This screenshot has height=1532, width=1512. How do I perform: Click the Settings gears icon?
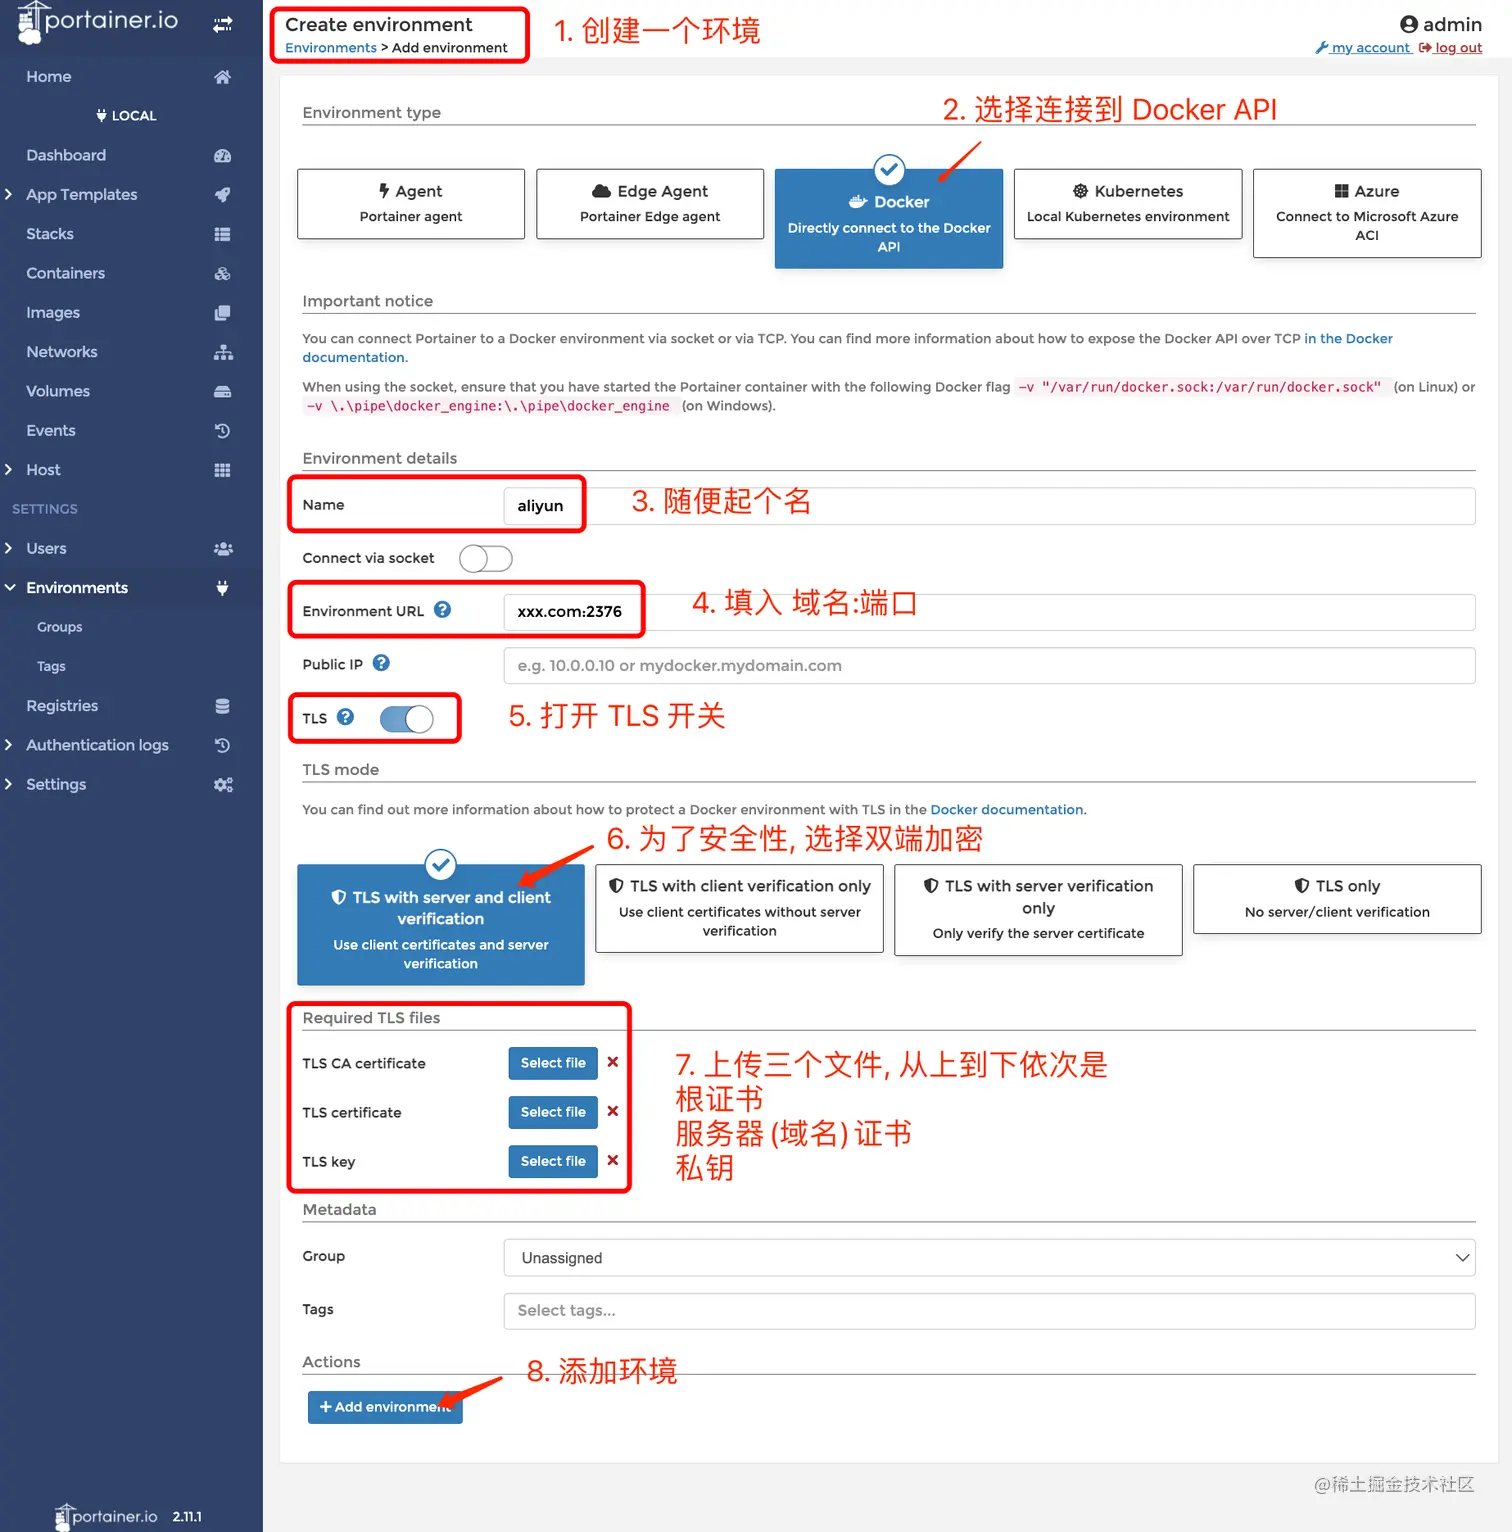click(x=223, y=785)
